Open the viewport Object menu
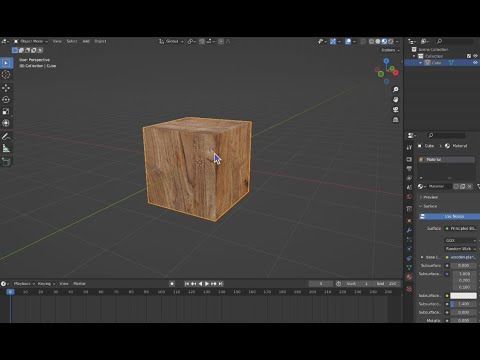Screen dimensions: 480x360 pyautogui.click(x=100, y=41)
